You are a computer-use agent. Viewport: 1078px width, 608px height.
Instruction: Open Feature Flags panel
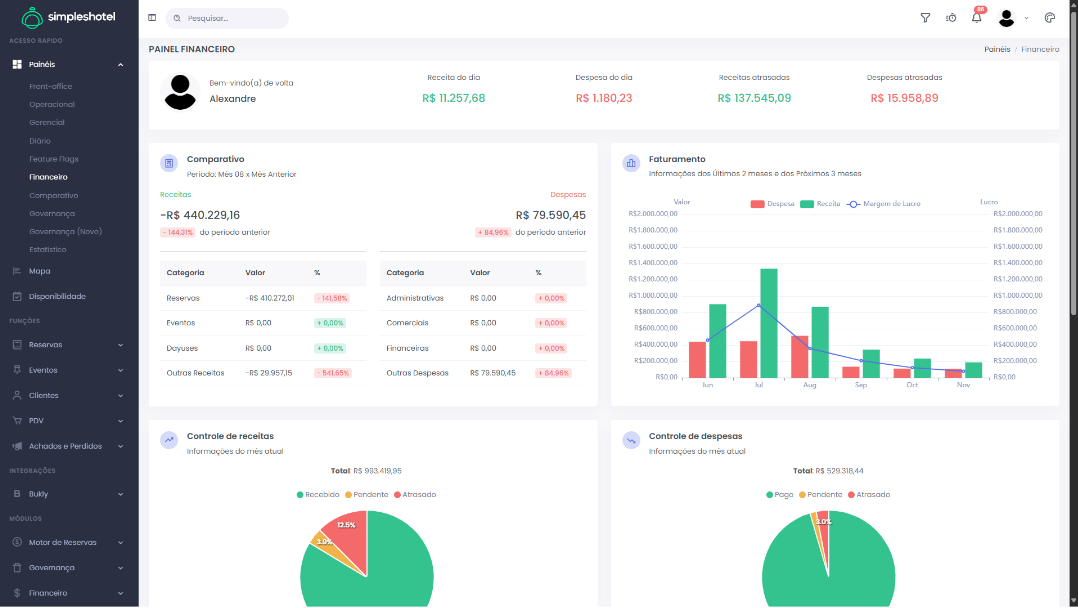tap(54, 159)
